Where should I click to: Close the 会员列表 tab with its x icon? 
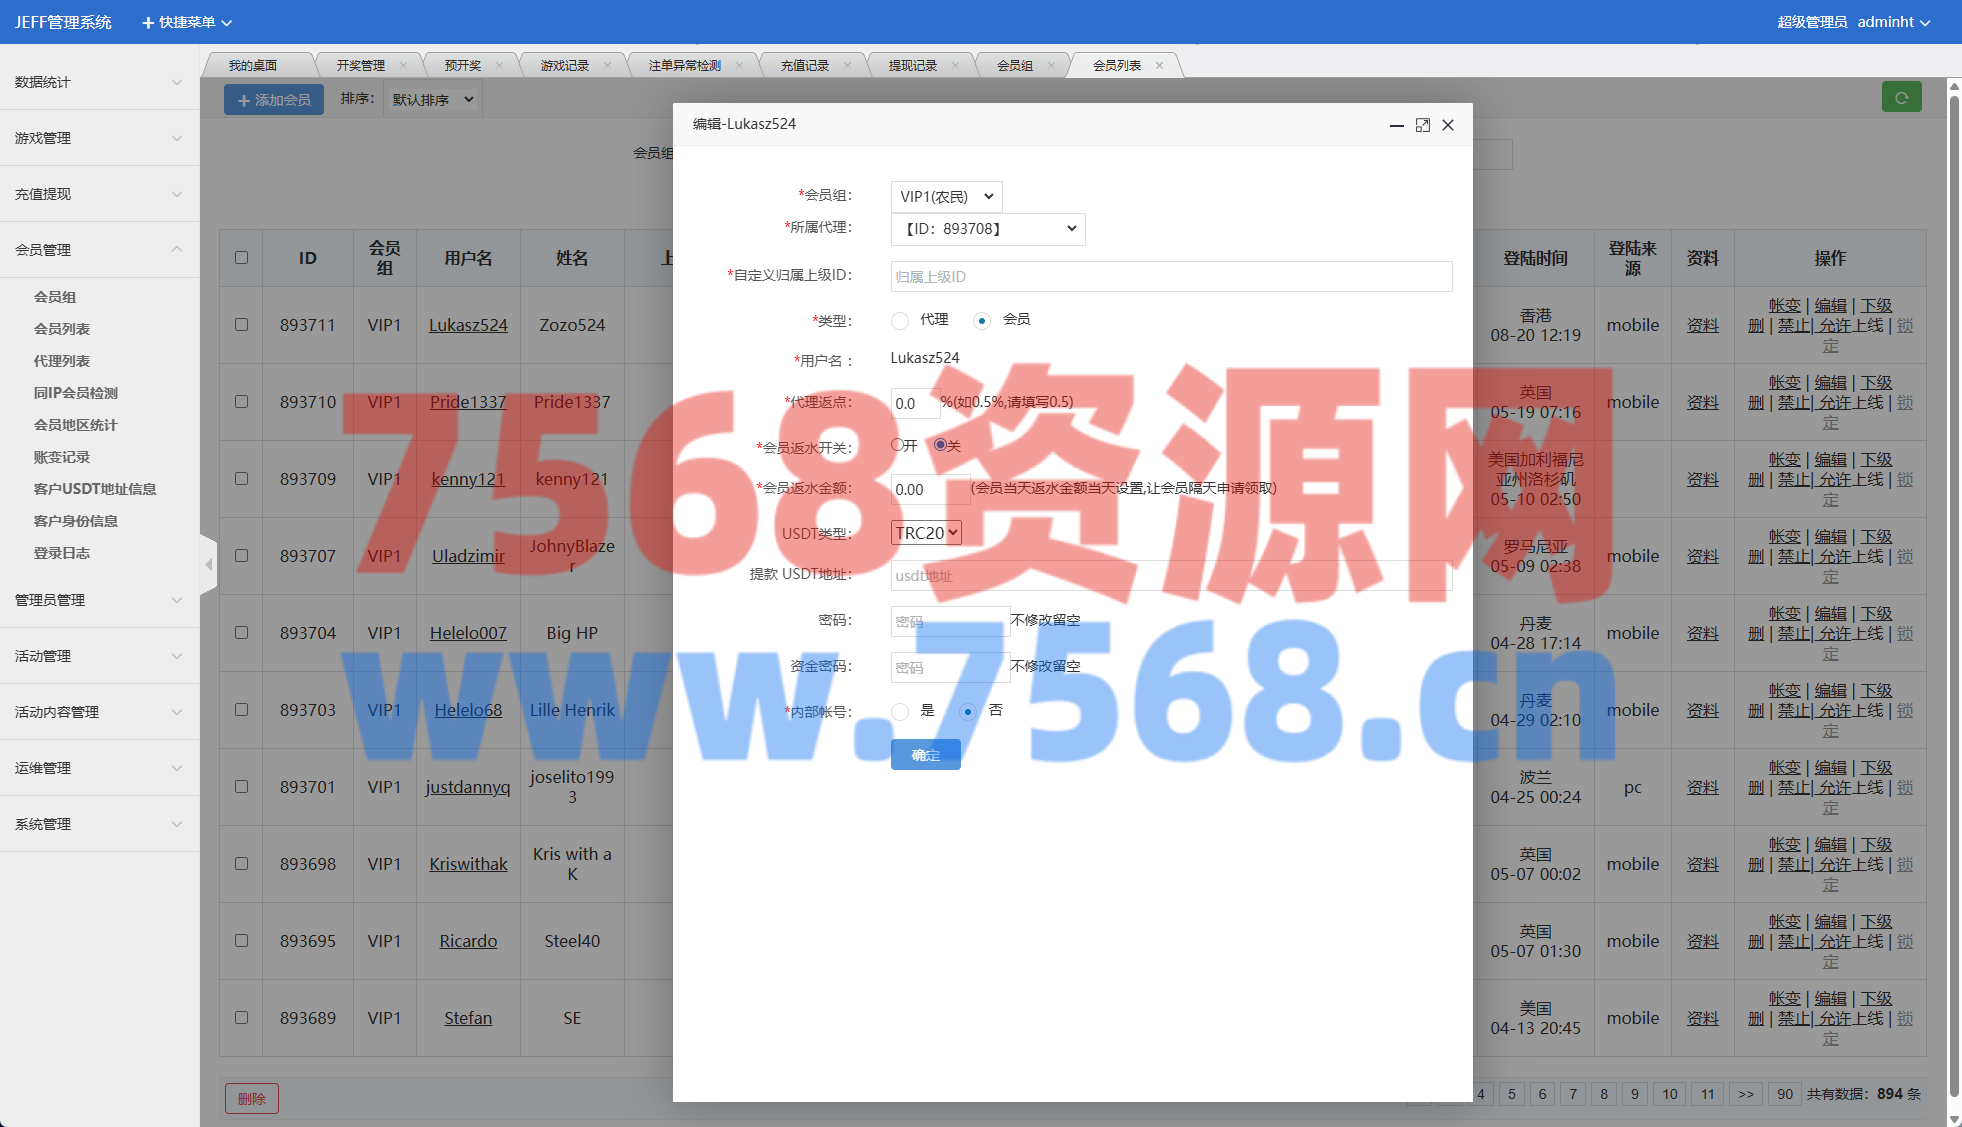pos(1159,66)
